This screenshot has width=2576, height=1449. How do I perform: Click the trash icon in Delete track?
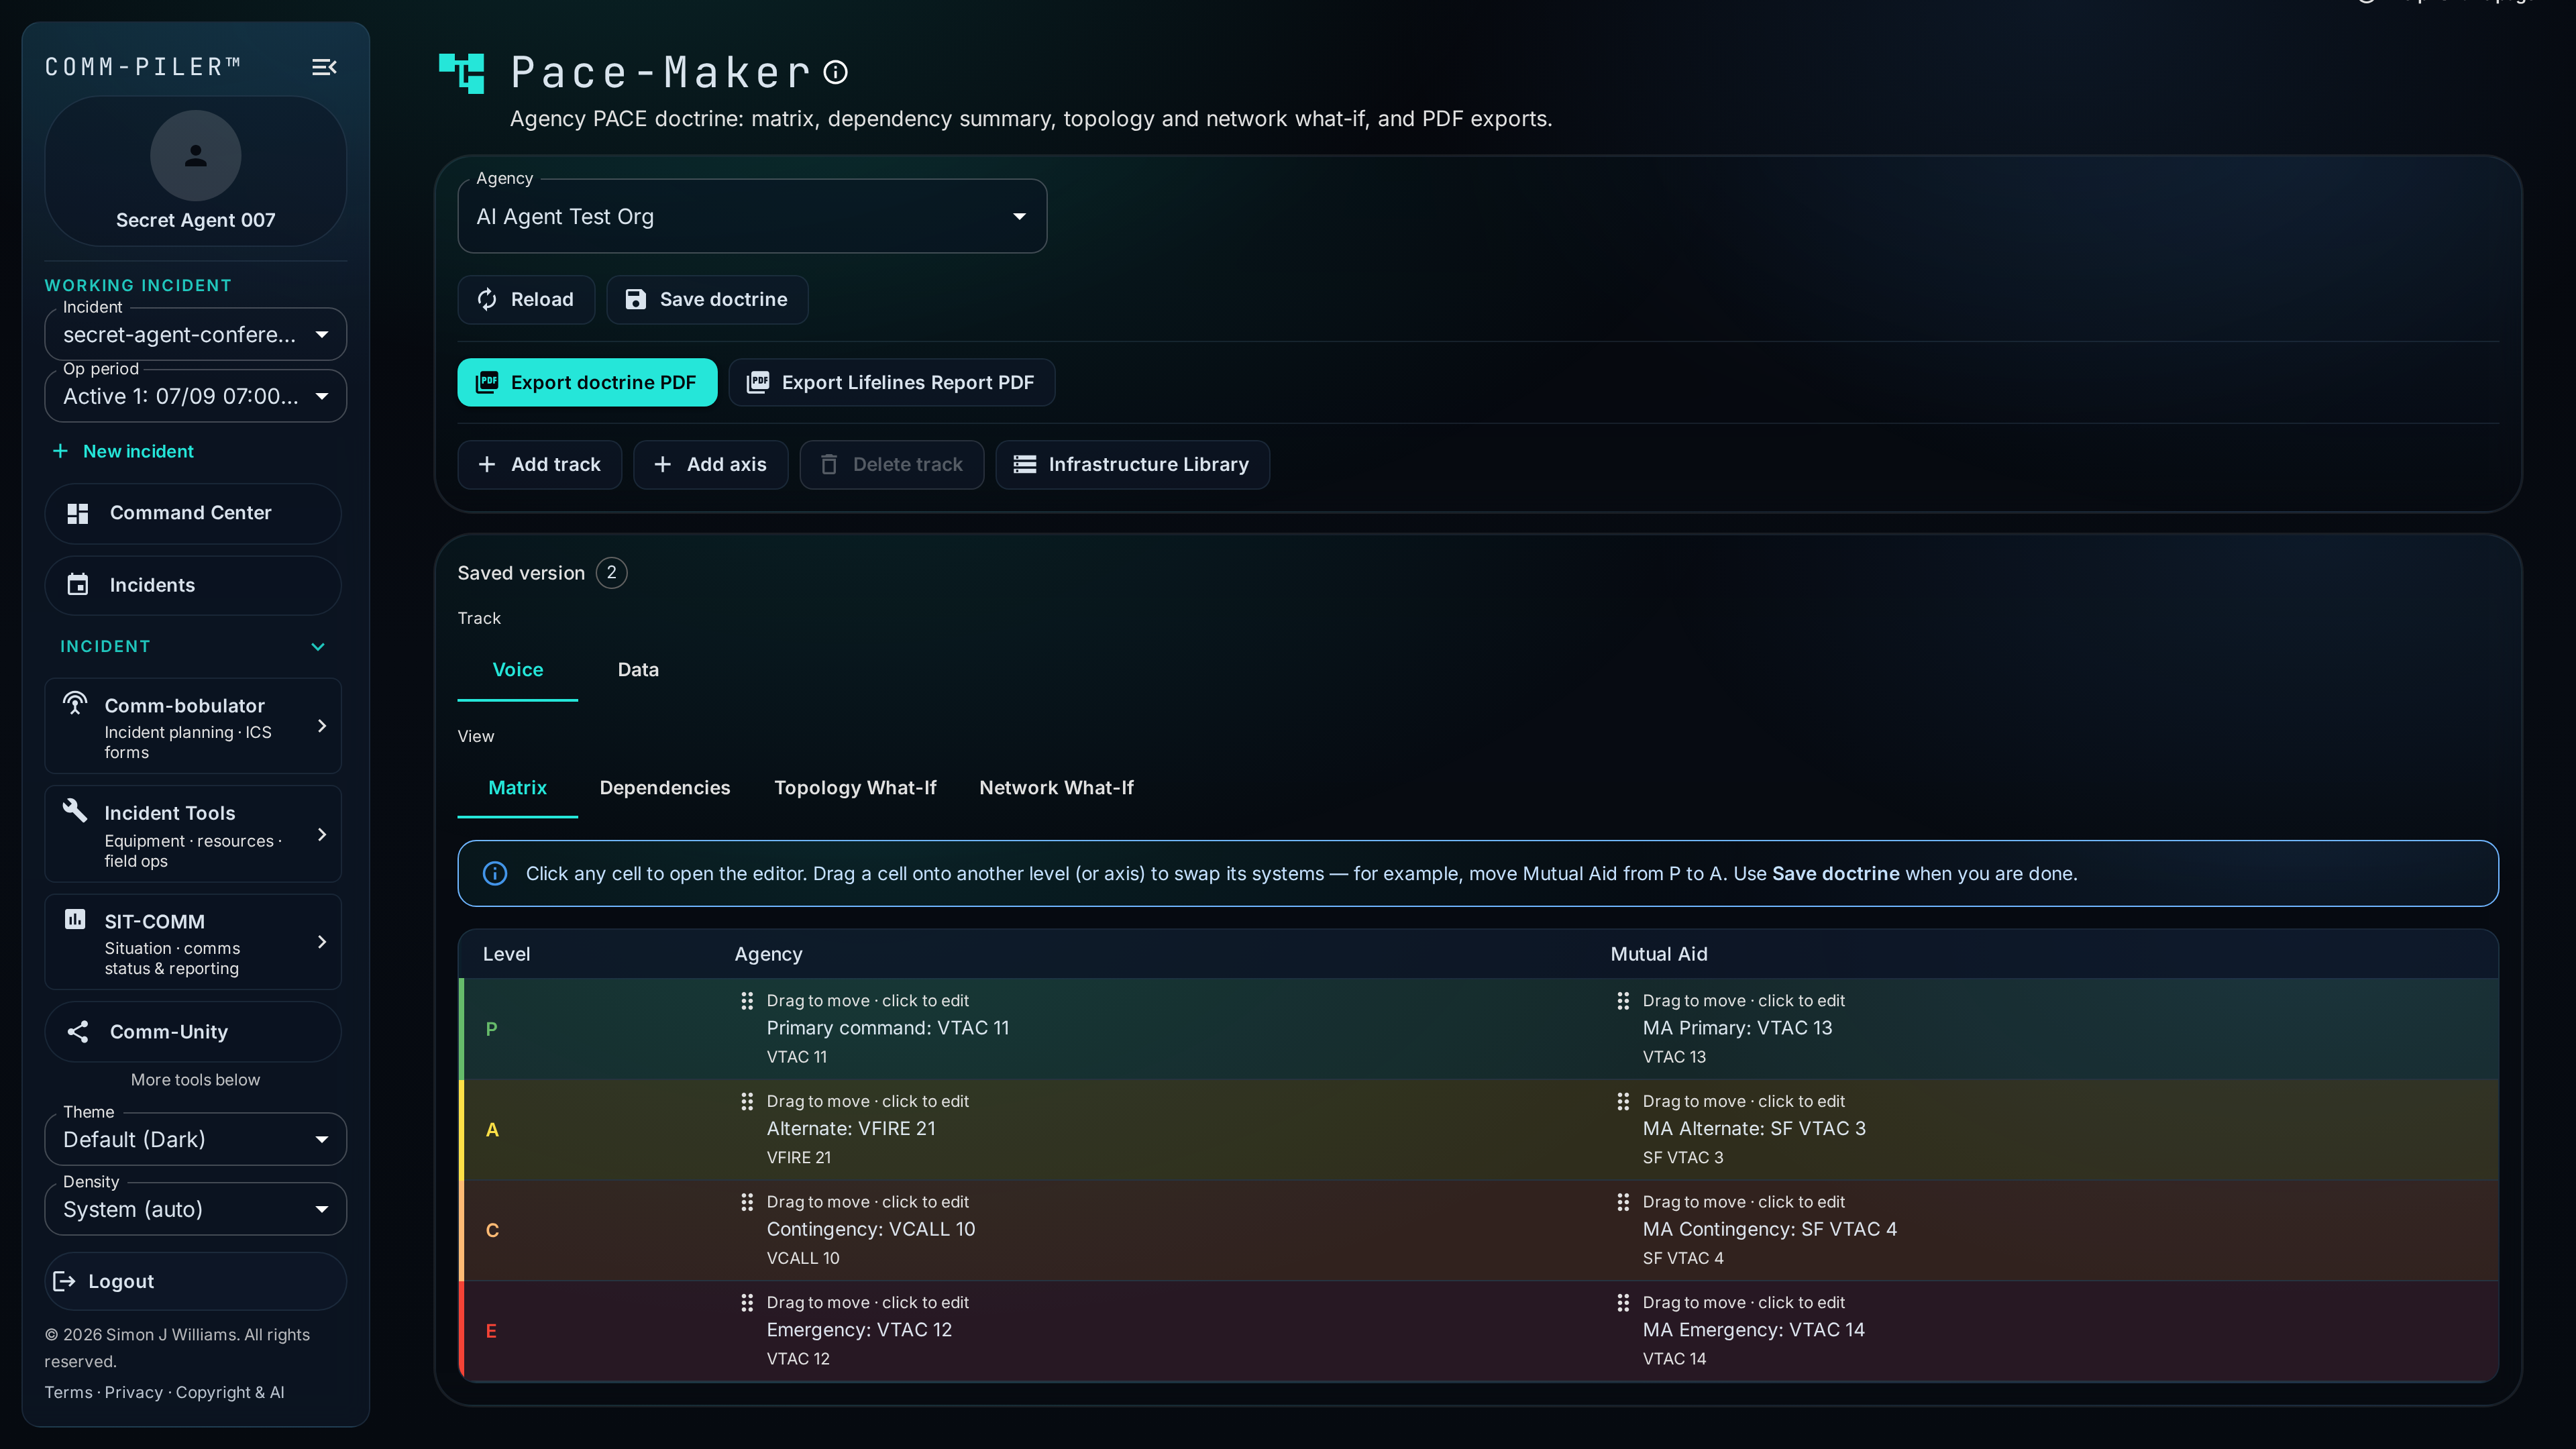point(829,464)
